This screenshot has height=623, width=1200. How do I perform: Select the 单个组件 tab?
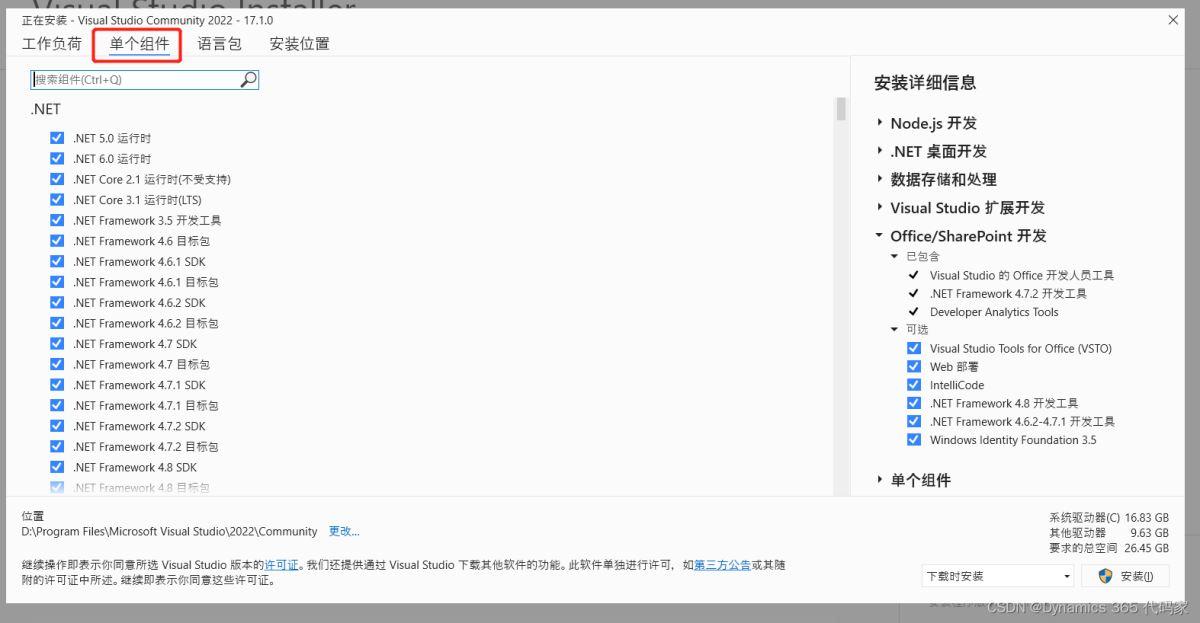coord(139,44)
